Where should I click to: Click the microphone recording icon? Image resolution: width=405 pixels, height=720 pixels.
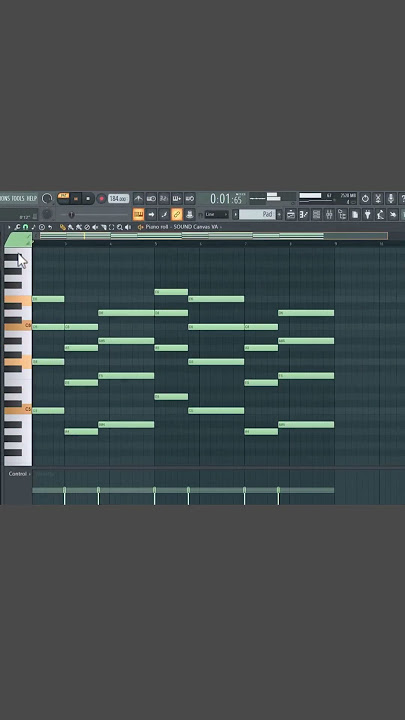pos(391,198)
